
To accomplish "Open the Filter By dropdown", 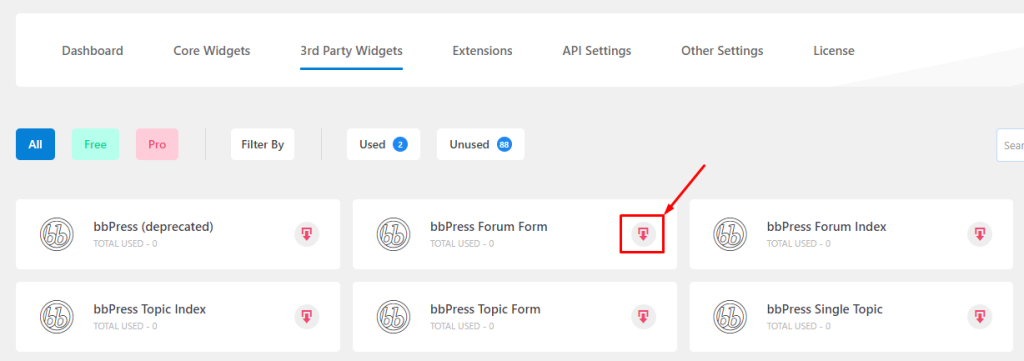I will point(263,144).
